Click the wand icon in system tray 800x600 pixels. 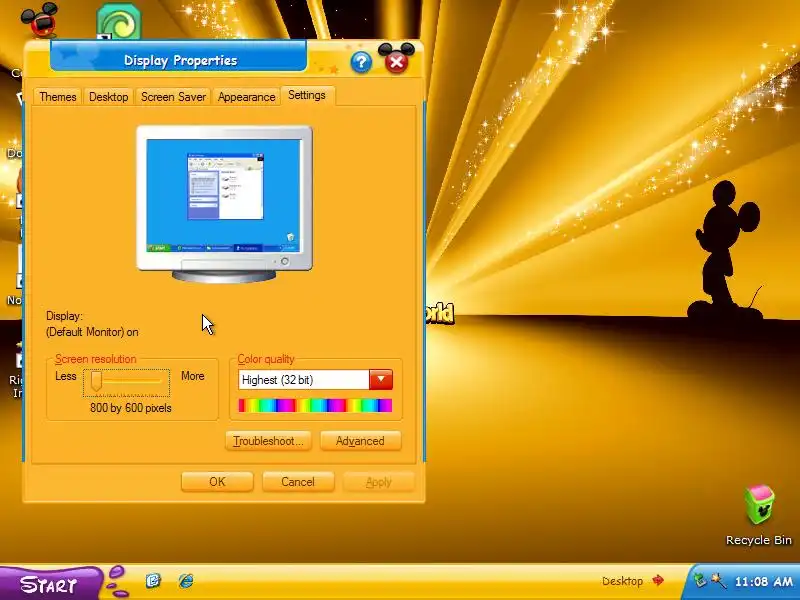[718, 580]
